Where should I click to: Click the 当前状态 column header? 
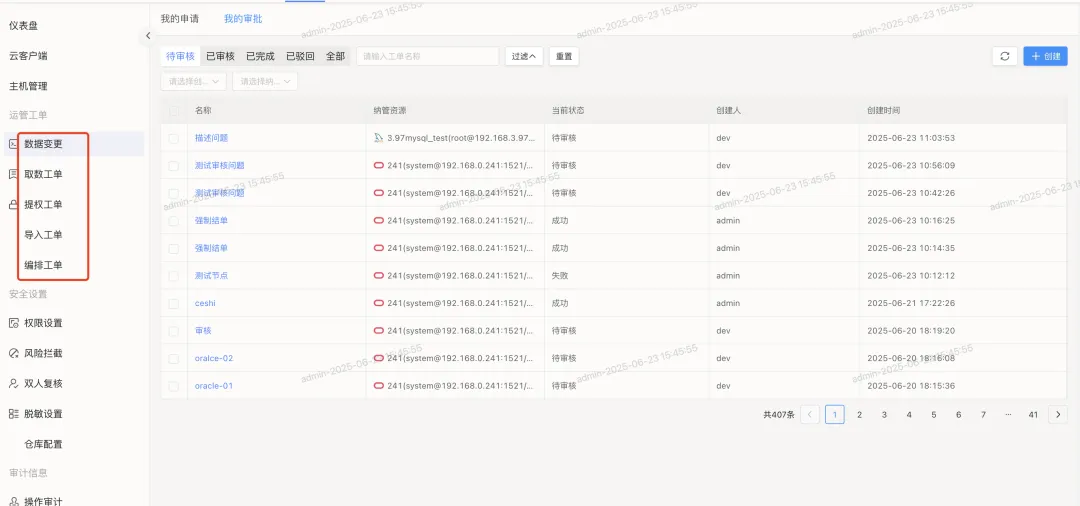click(568, 110)
